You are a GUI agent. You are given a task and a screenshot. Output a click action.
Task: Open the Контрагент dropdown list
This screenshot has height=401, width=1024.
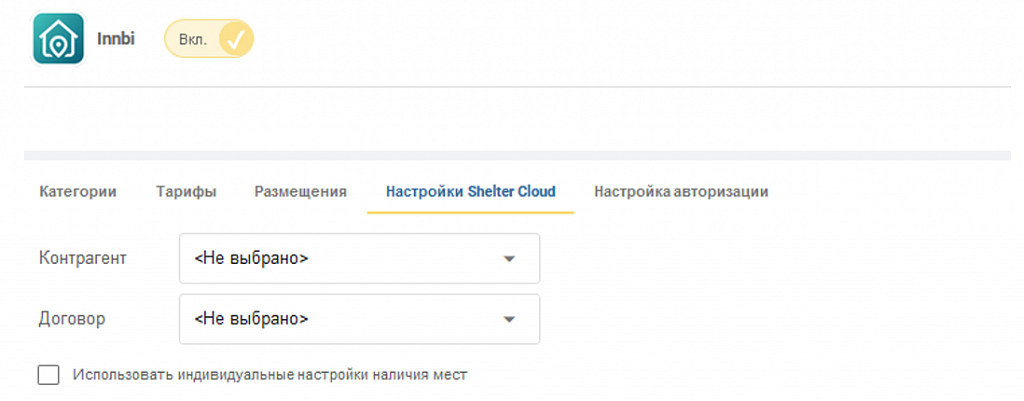pos(359,259)
